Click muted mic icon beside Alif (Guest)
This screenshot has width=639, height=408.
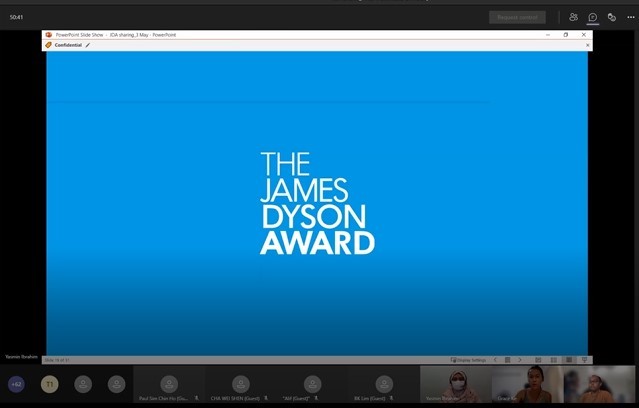tap(316, 398)
